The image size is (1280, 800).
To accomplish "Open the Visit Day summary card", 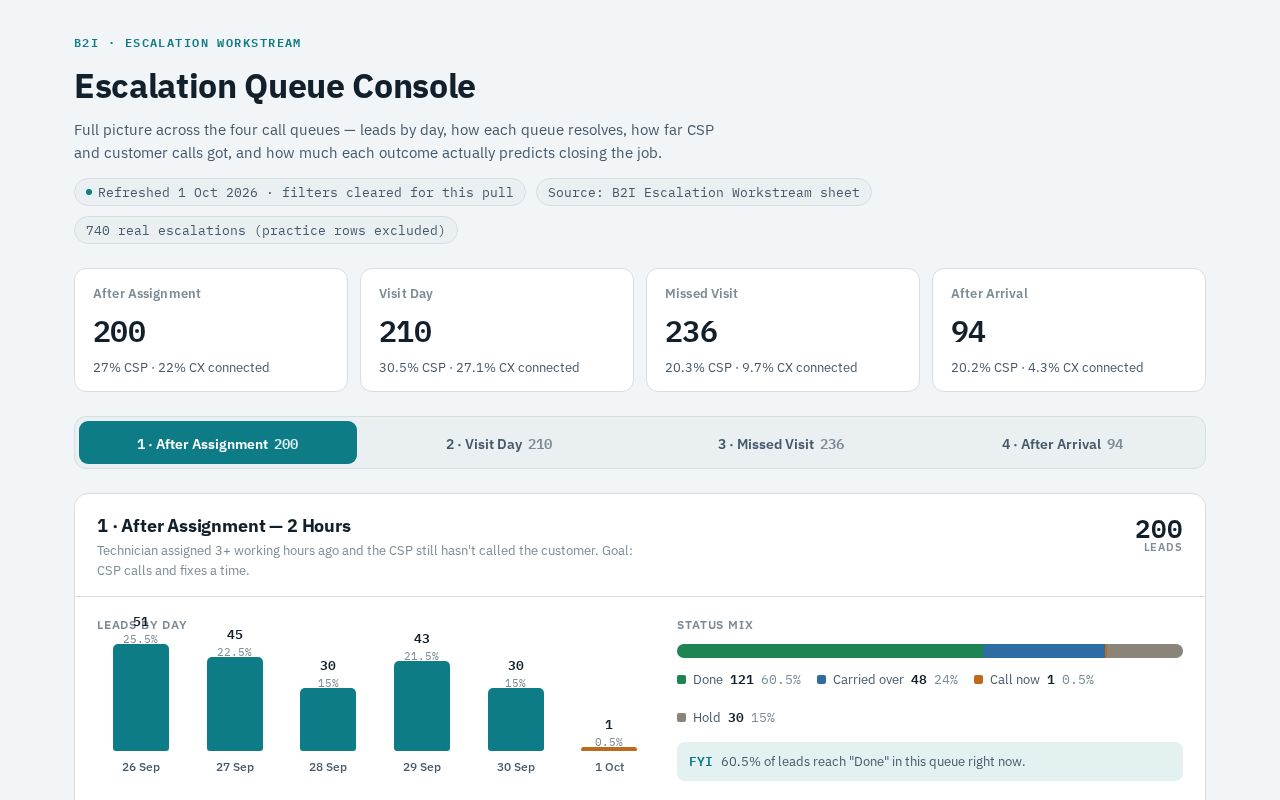I will pyautogui.click(x=497, y=330).
